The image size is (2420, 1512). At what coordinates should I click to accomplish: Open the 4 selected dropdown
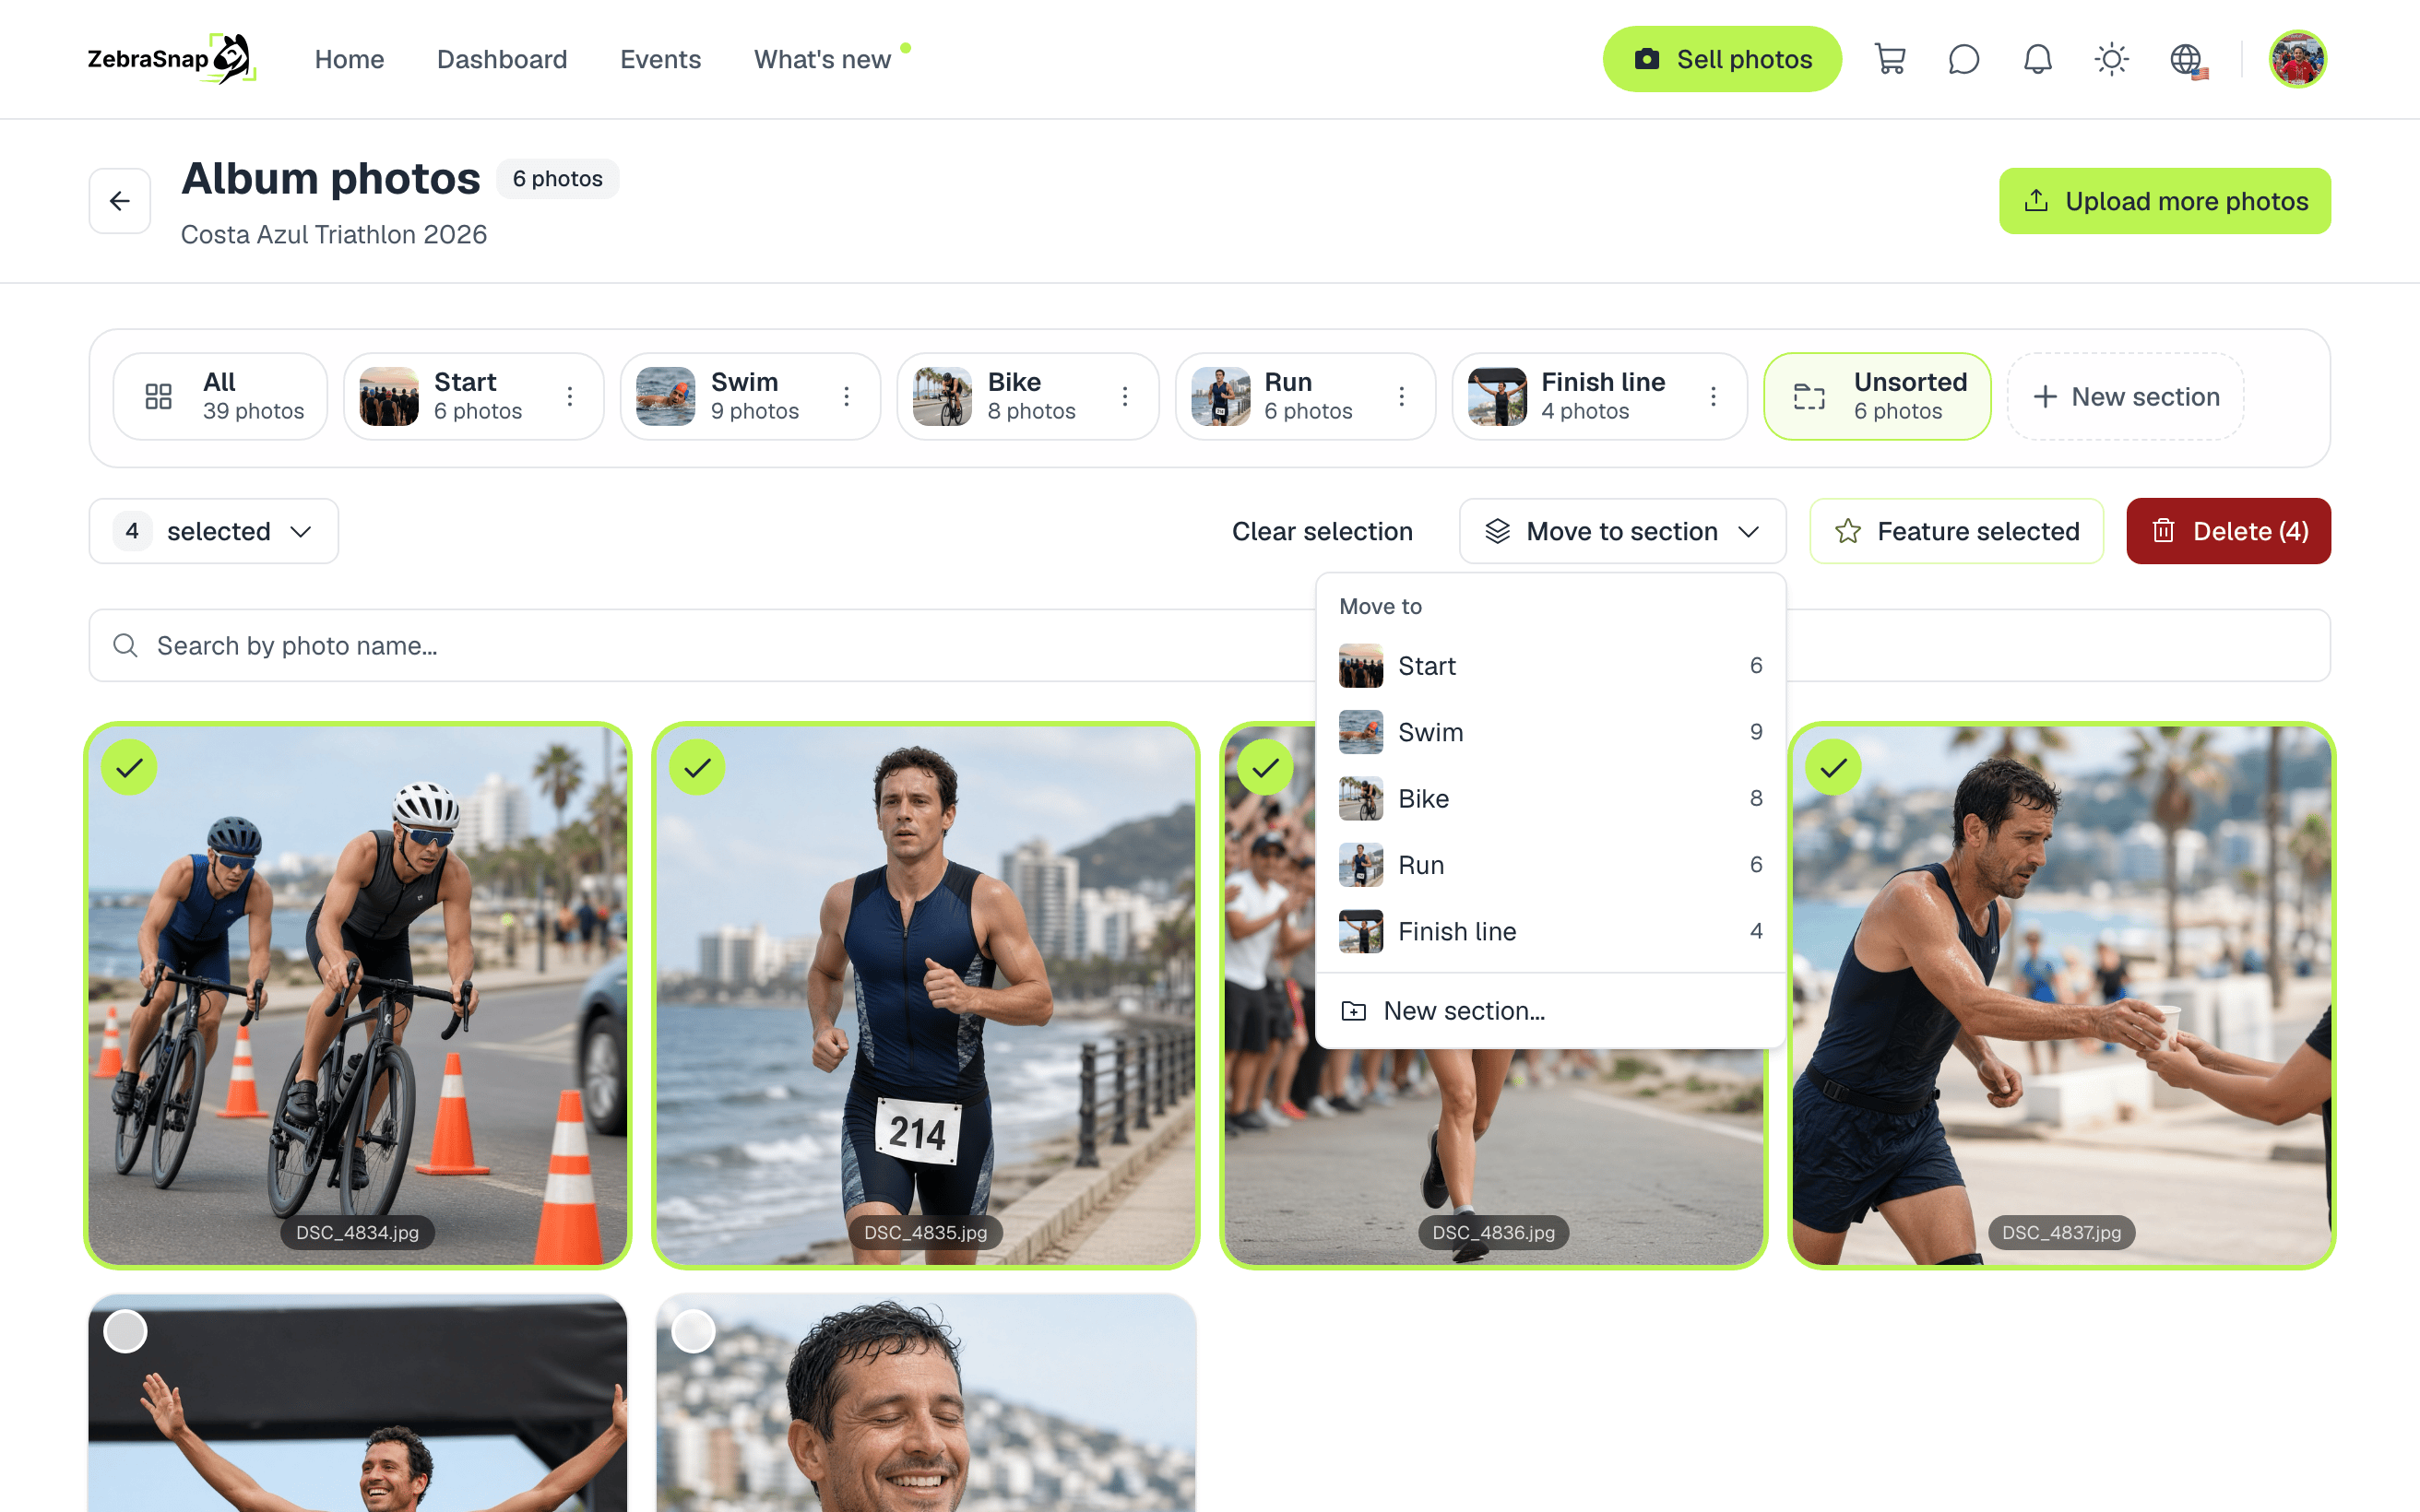pos(214,531)
